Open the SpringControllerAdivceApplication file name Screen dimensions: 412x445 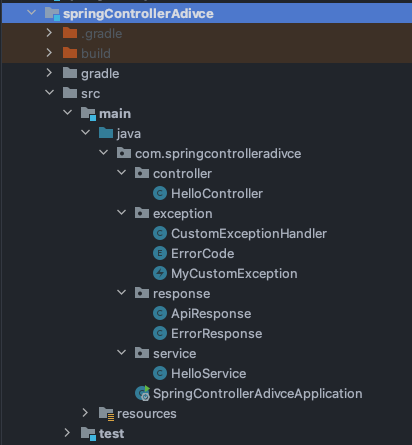[x=258, y=394]
